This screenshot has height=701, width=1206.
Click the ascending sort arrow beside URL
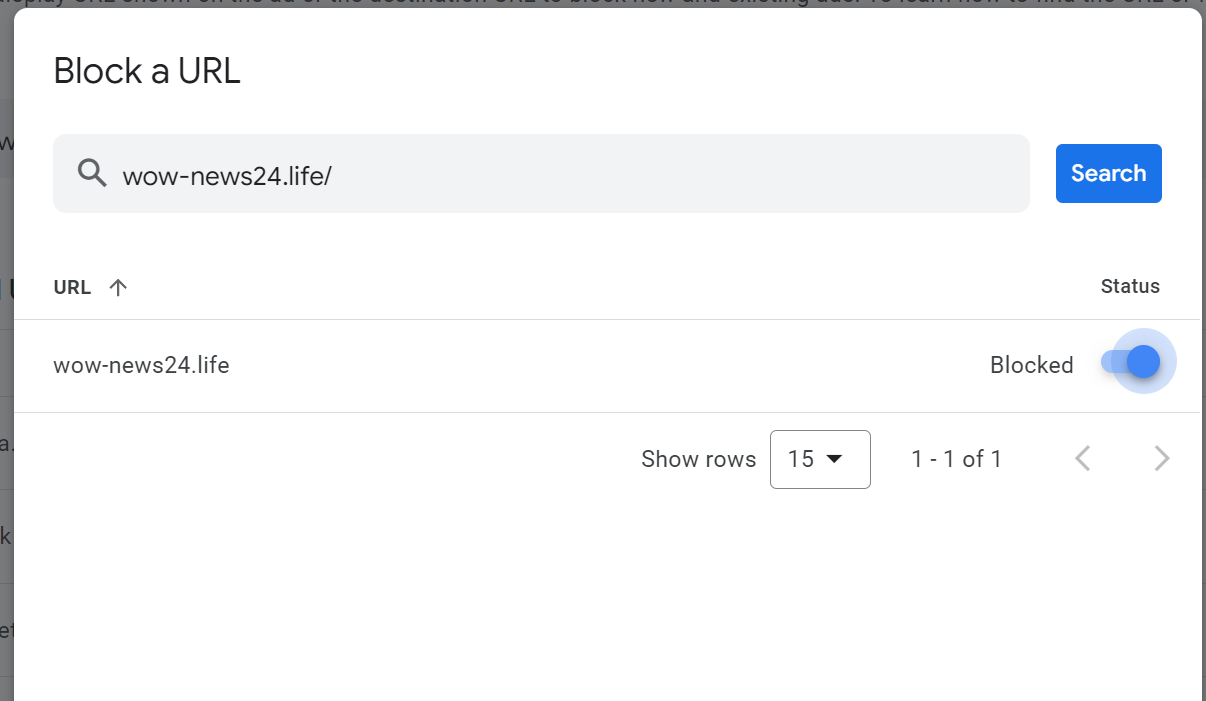click(118, 288)
